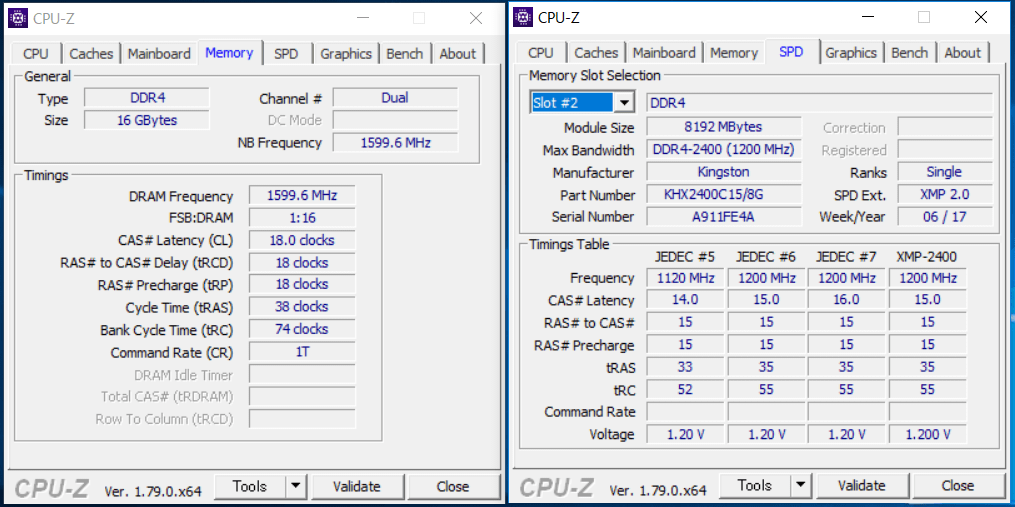This screenshot has height=507, width=1015.
Task: Expand Tools dropdown arrow in right window
Action: tap(801, 486)
